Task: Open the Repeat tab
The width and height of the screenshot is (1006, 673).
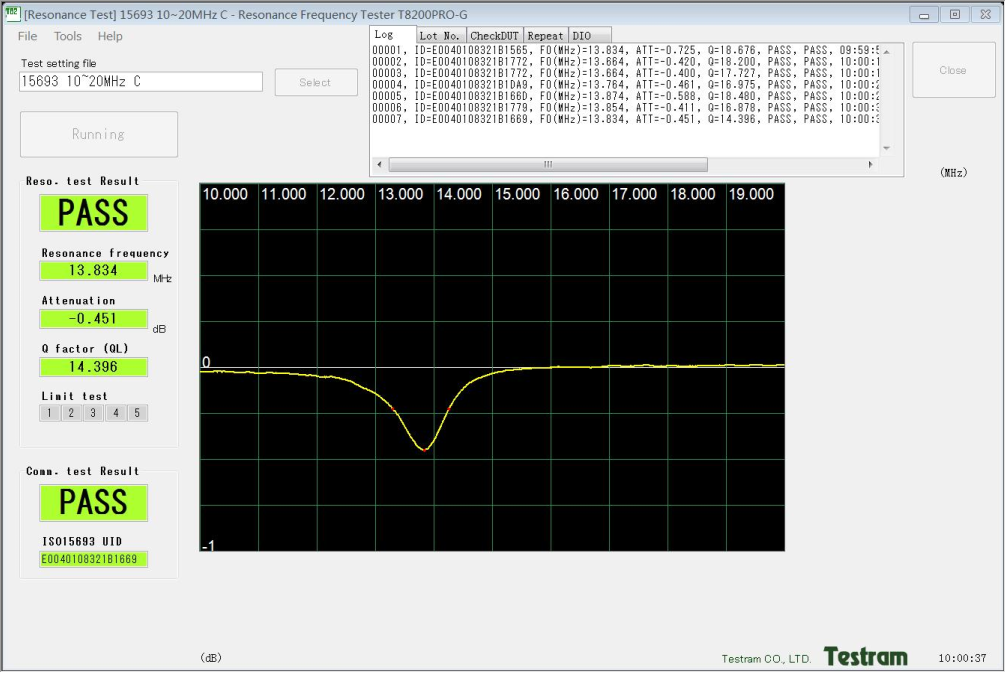Action: [x=546, y=36]
